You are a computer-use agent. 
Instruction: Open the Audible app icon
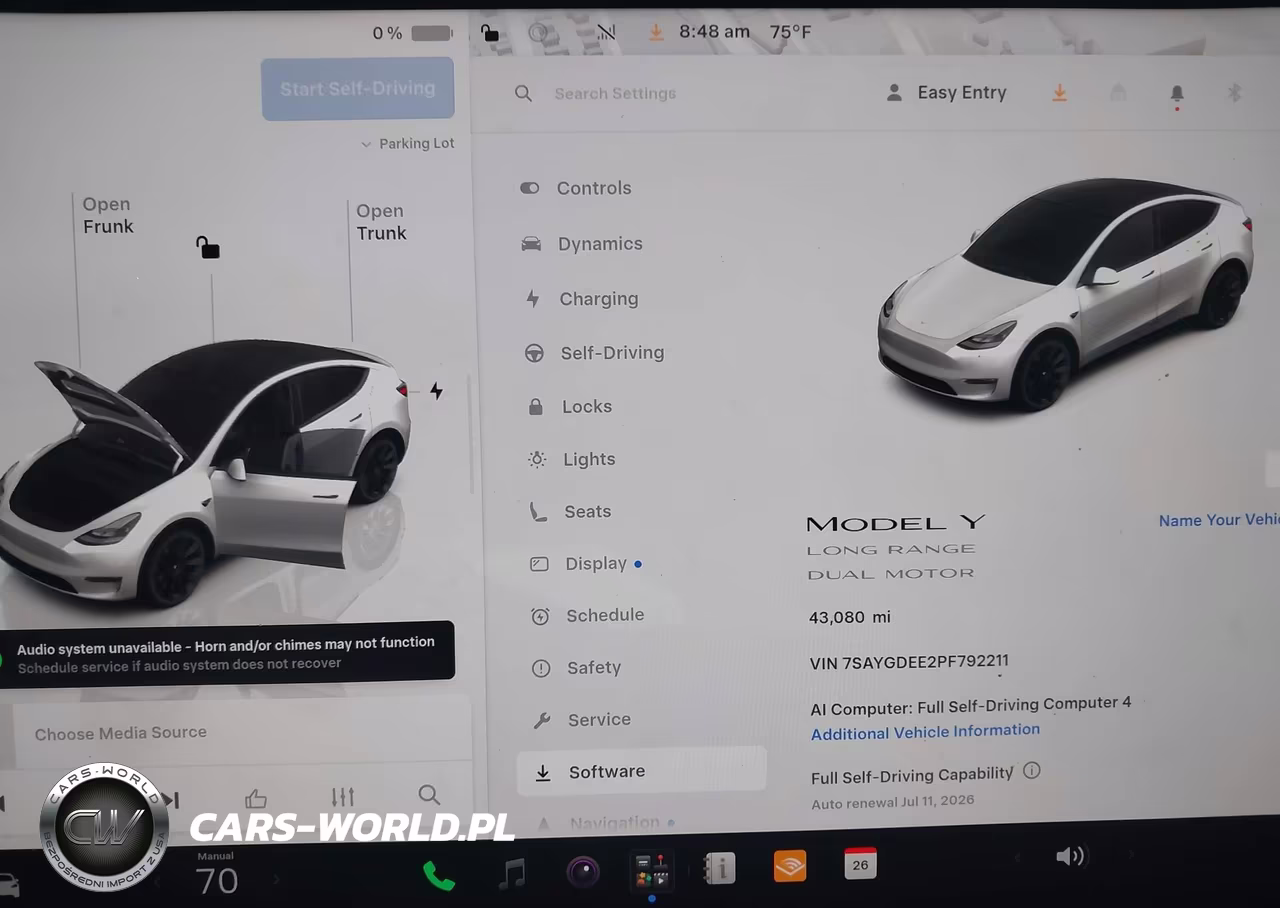pos(790,865)
